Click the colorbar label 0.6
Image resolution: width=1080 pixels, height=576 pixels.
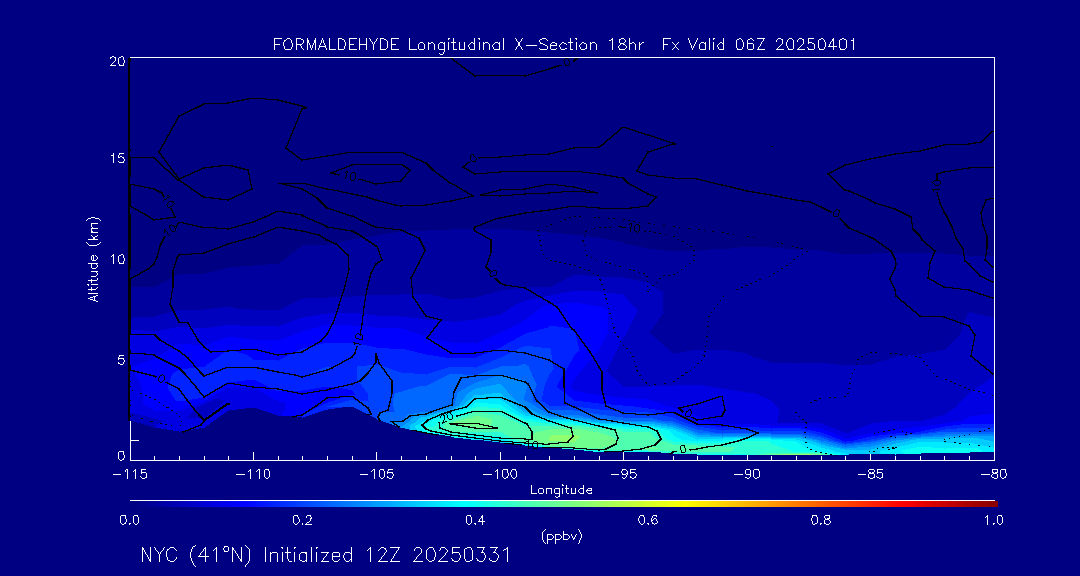click(x=648, y=520)
